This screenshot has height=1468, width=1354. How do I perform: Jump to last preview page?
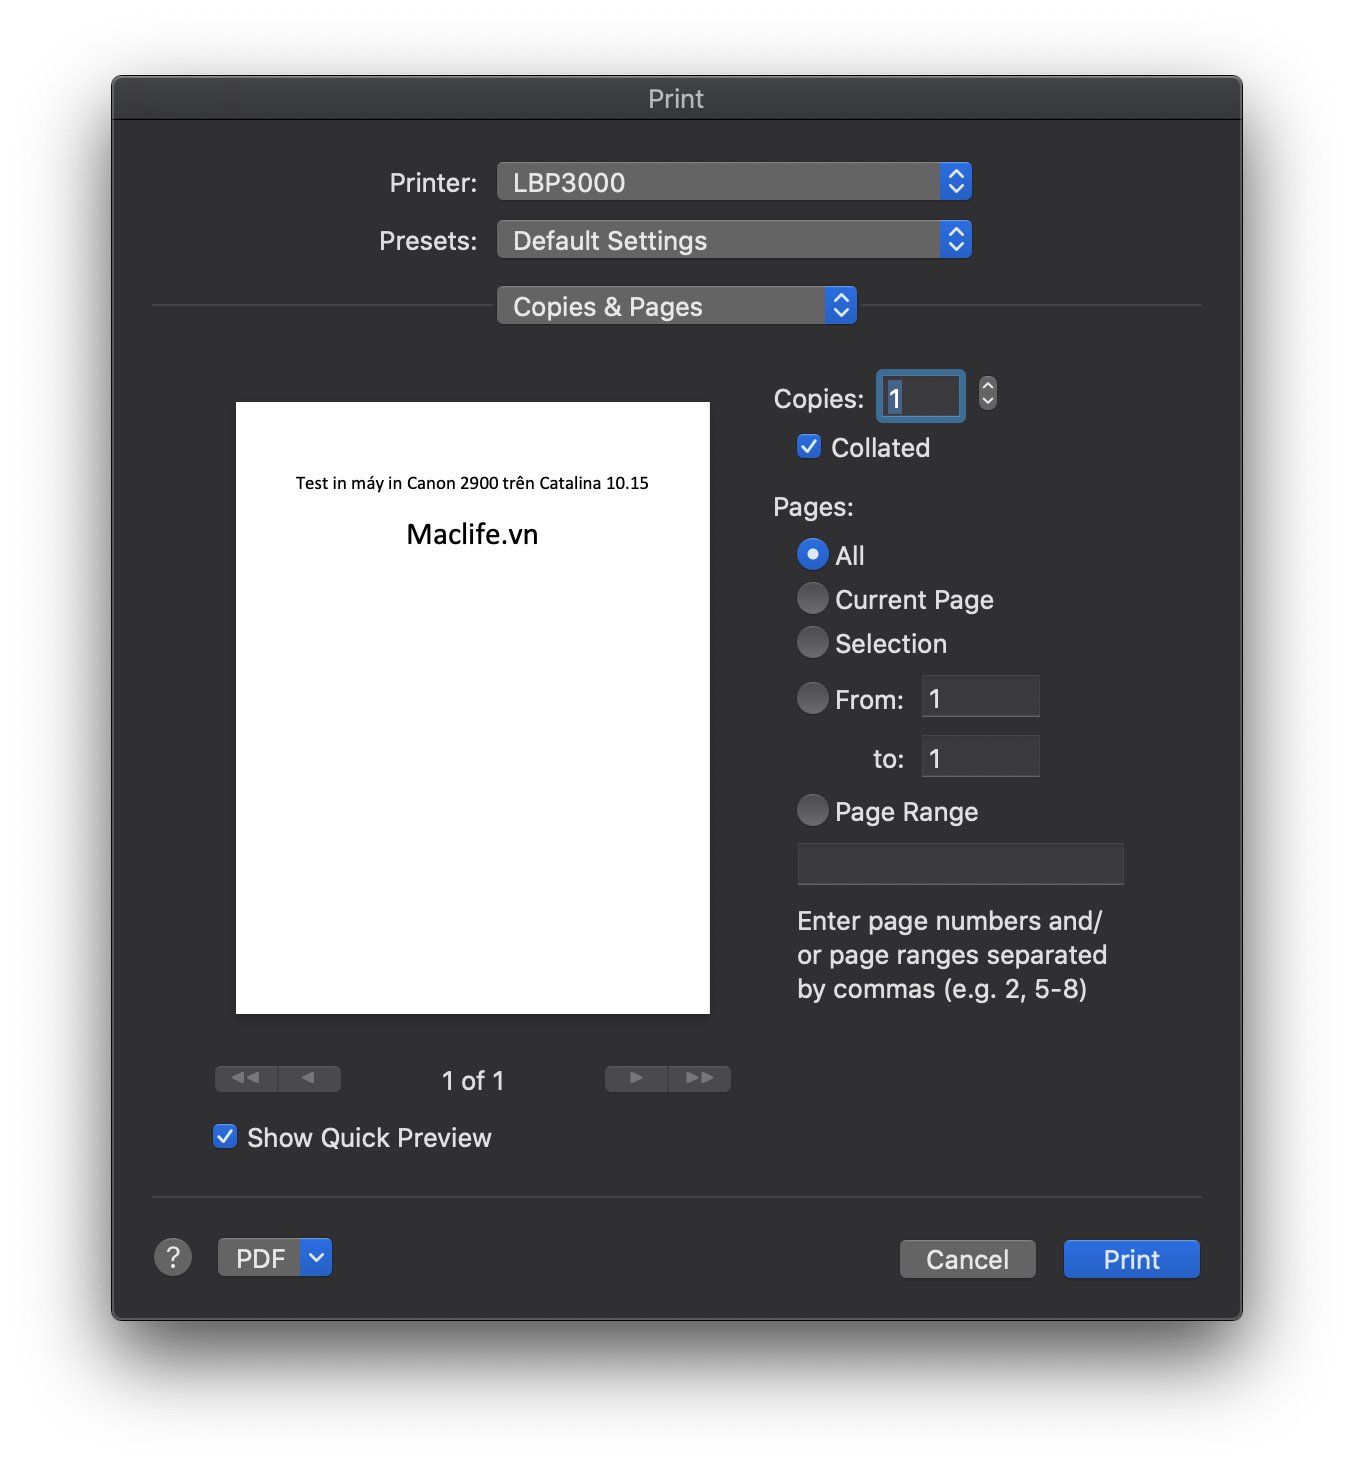coord(700,1078)
